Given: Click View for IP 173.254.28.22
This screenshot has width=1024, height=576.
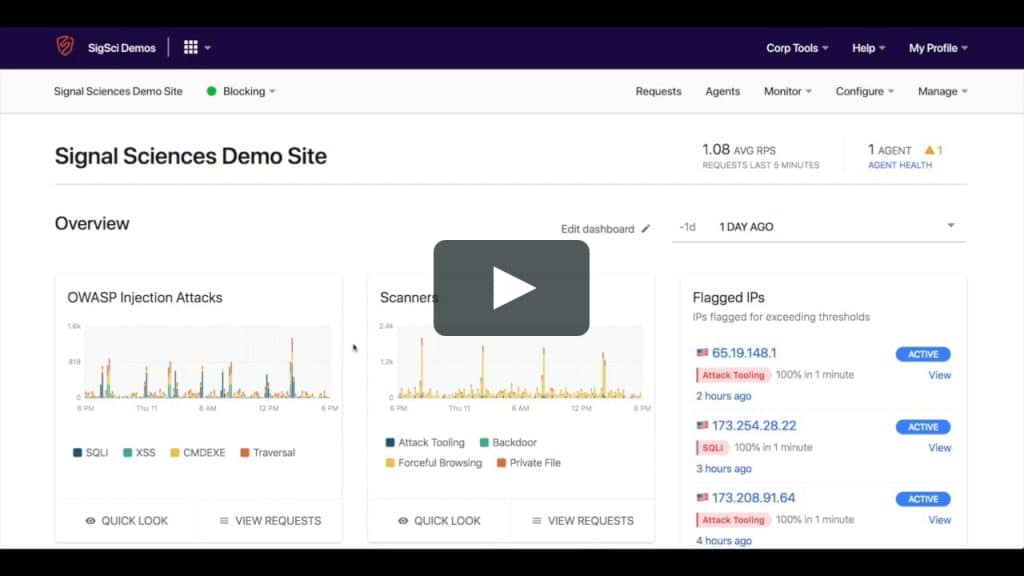Looking at the screenshot, I should [x=939, y=448].
